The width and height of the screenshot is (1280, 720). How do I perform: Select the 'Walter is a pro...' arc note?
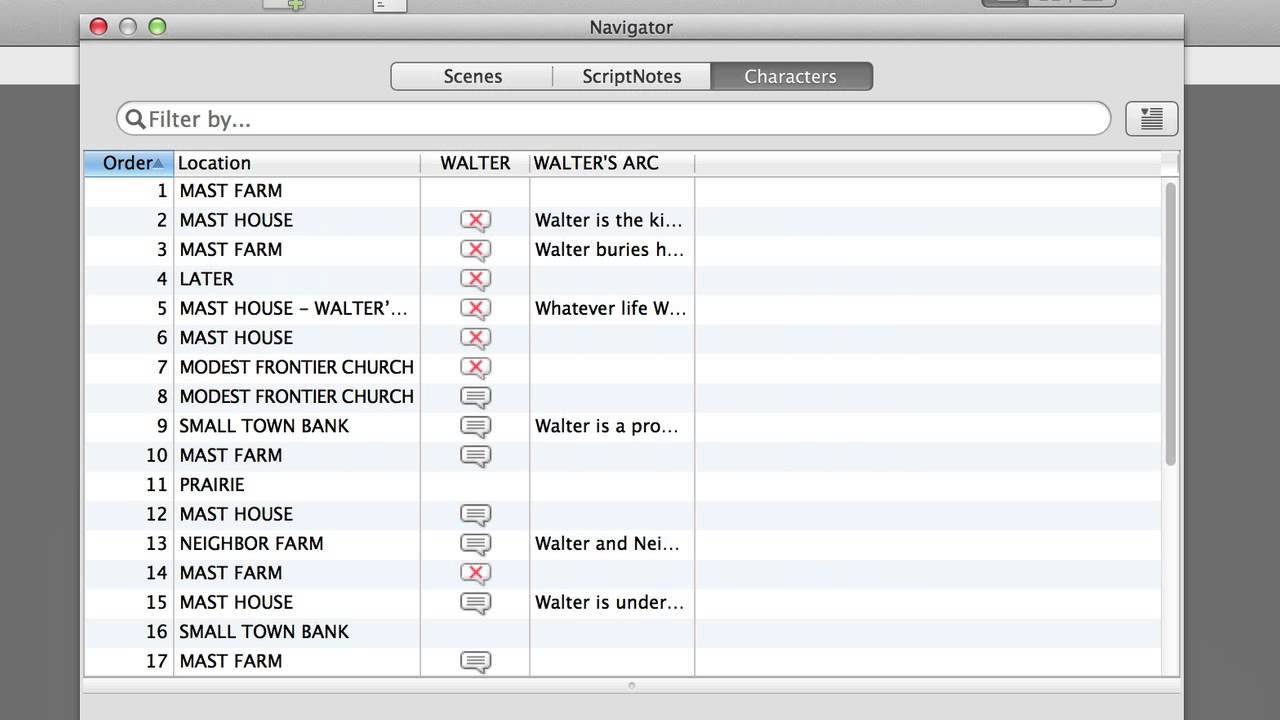click(x=607, y=426)
